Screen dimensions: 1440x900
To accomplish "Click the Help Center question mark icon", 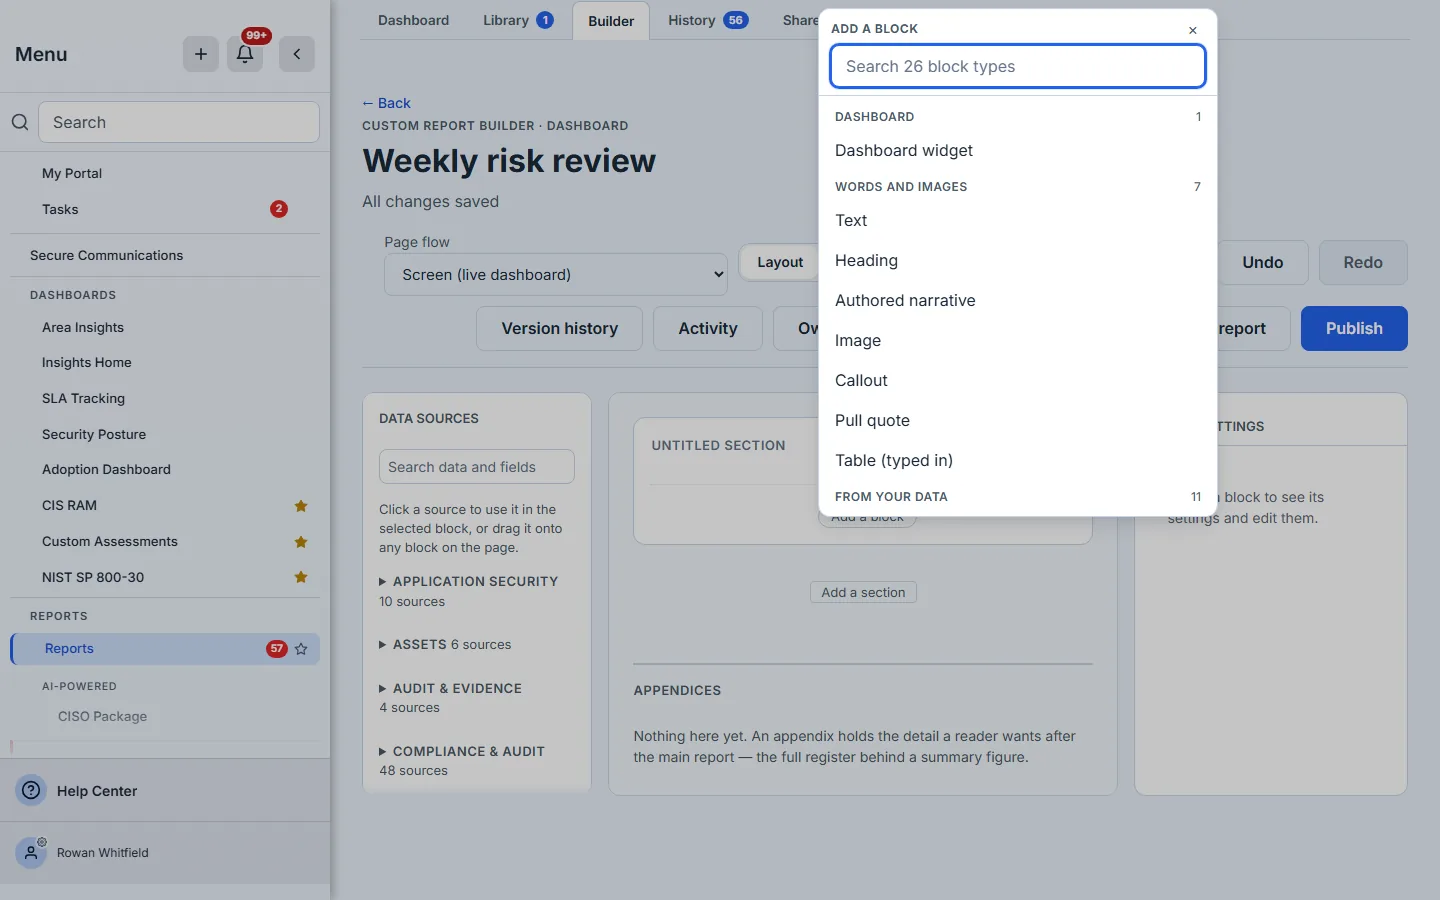I will 32,790.
